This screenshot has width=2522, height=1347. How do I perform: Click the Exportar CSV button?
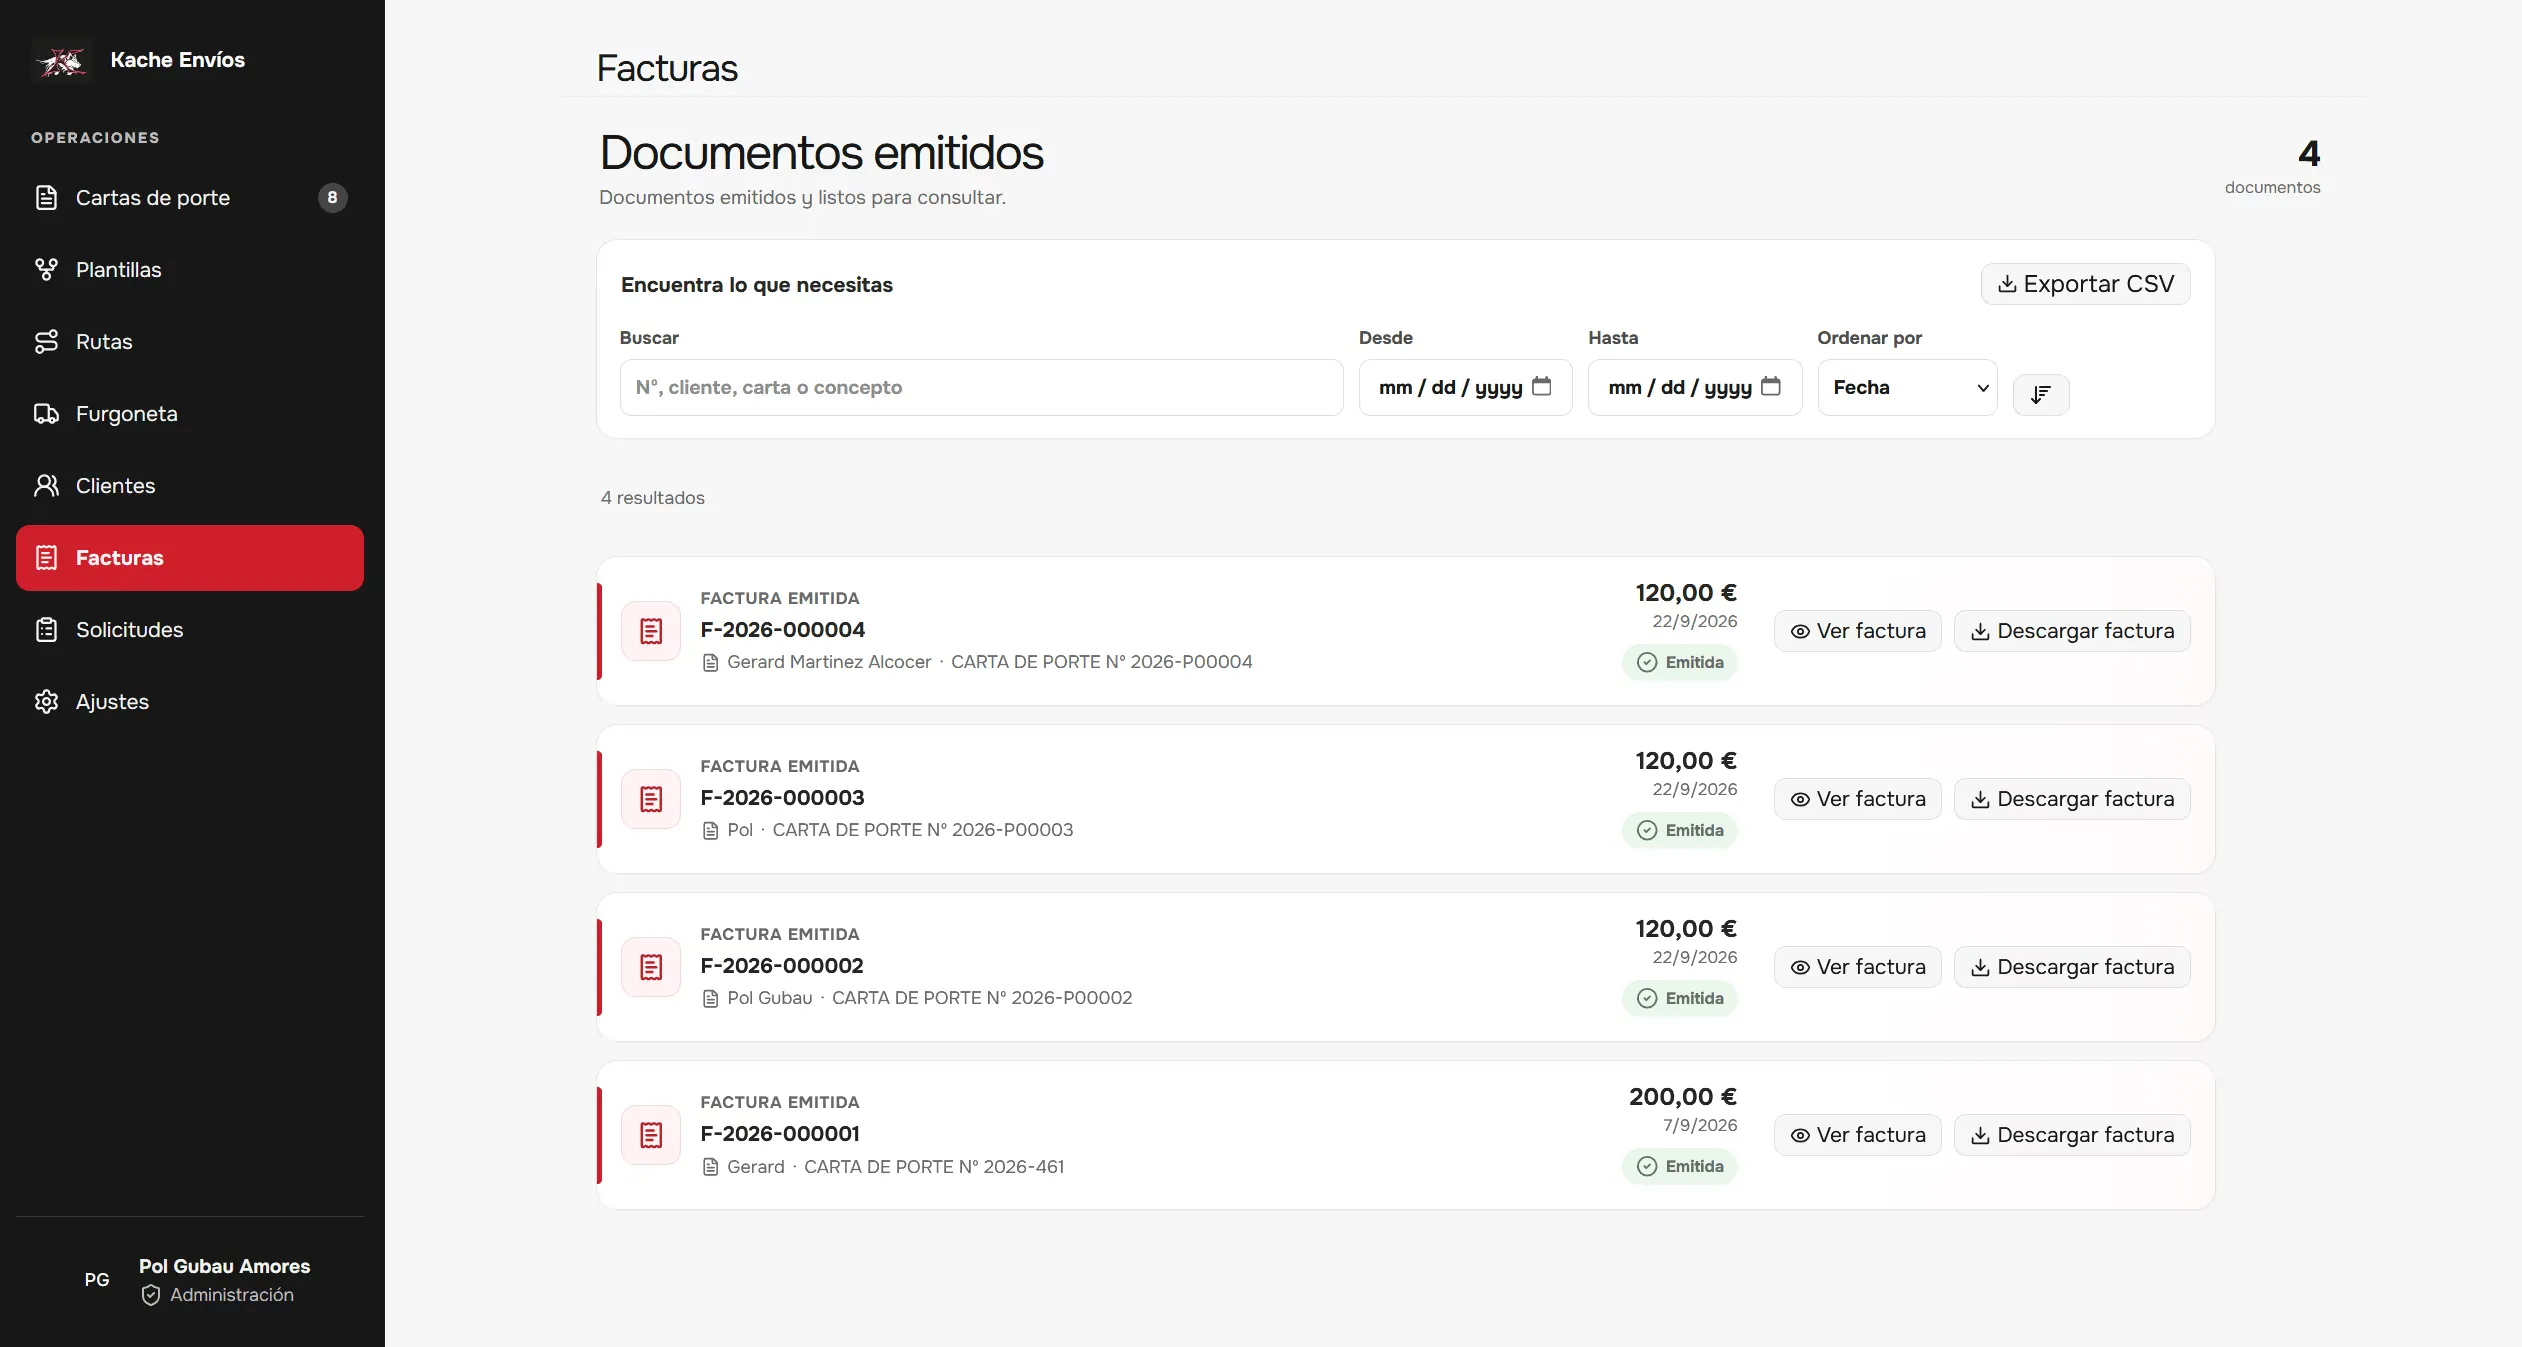click(2086, 284)
